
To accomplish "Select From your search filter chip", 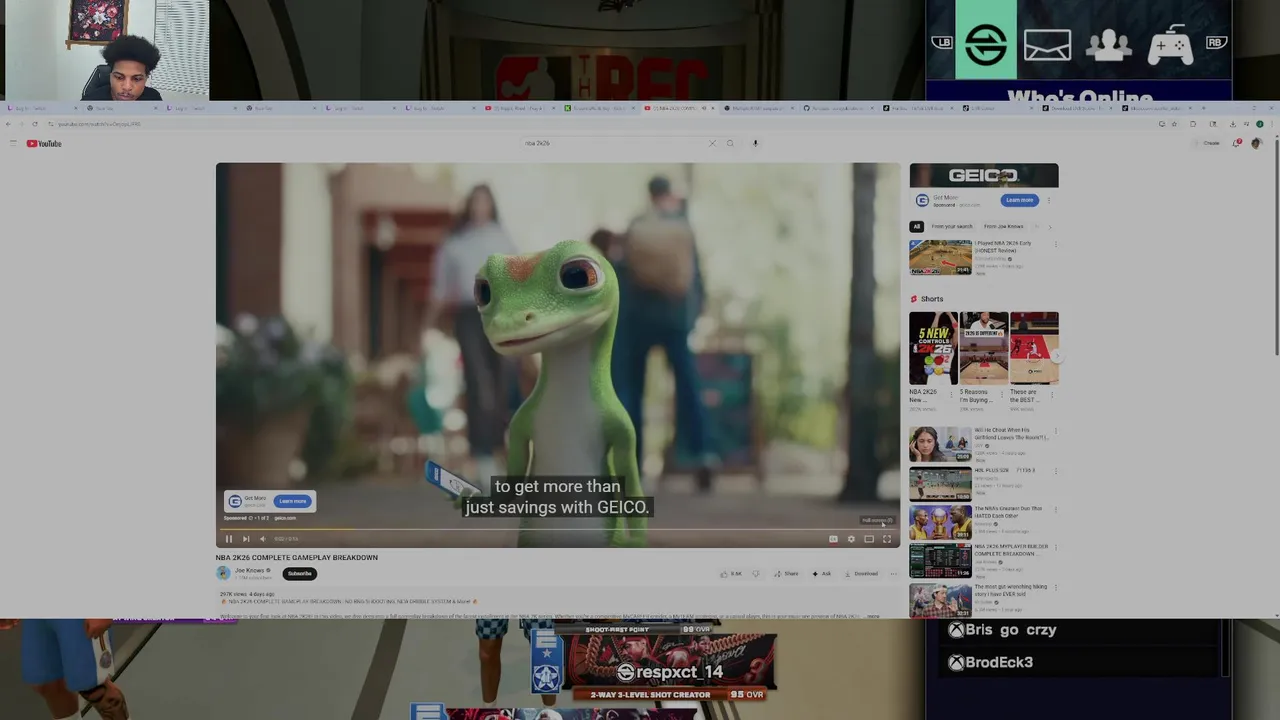I will pyautogui.click(x=951, y=226).
